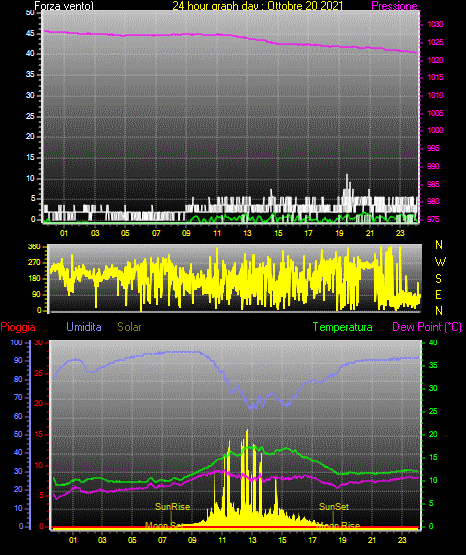Click the 'SunRise' marker label

(x=173, y=507)
